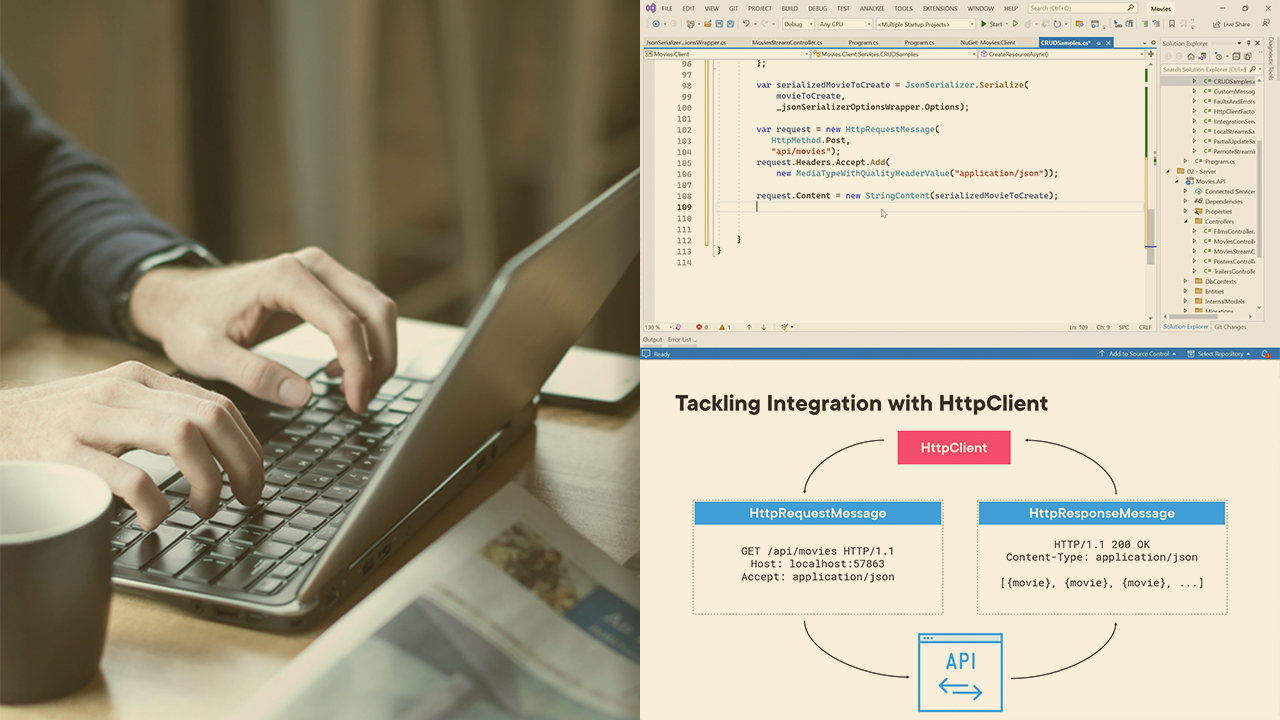Viewport: 1280px width, 720px height.
Task: Open the Output tab
Action: [x=652, y=340]
